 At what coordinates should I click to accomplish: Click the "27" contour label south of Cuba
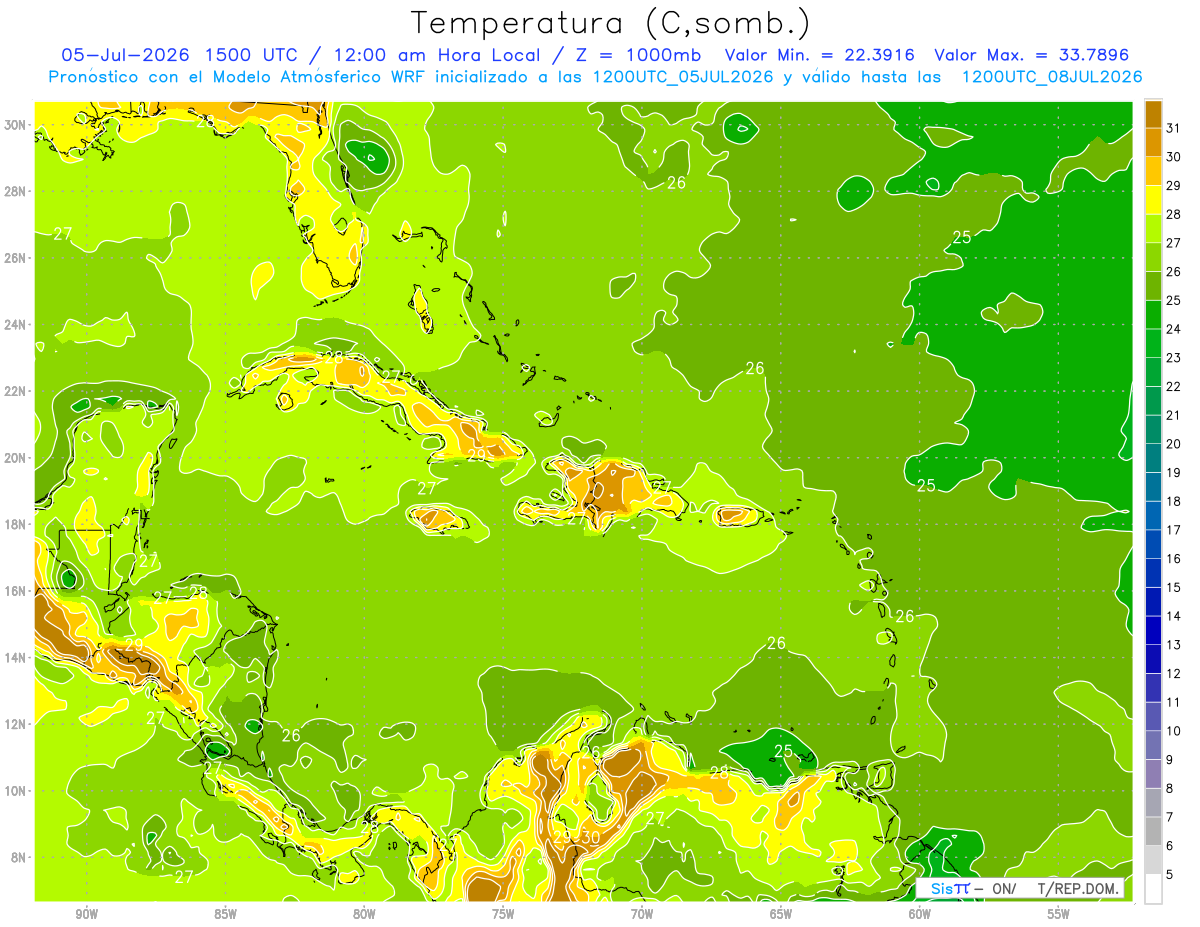427,488
